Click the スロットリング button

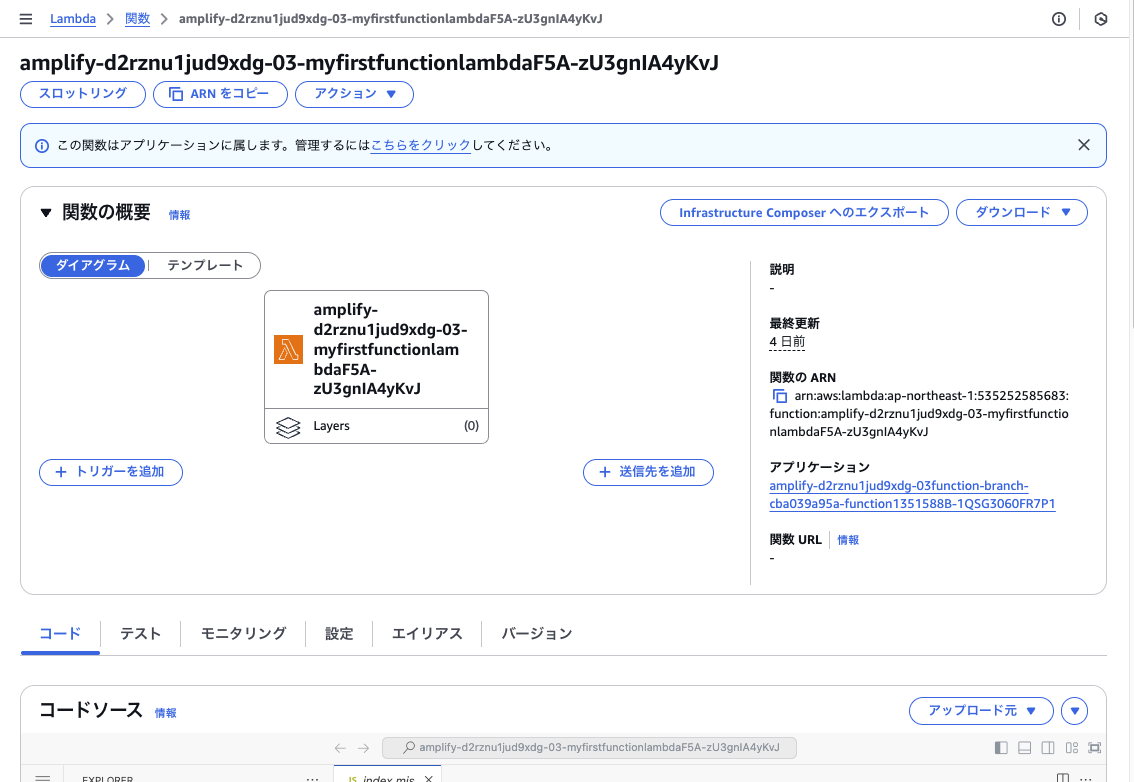coord(82,94)
